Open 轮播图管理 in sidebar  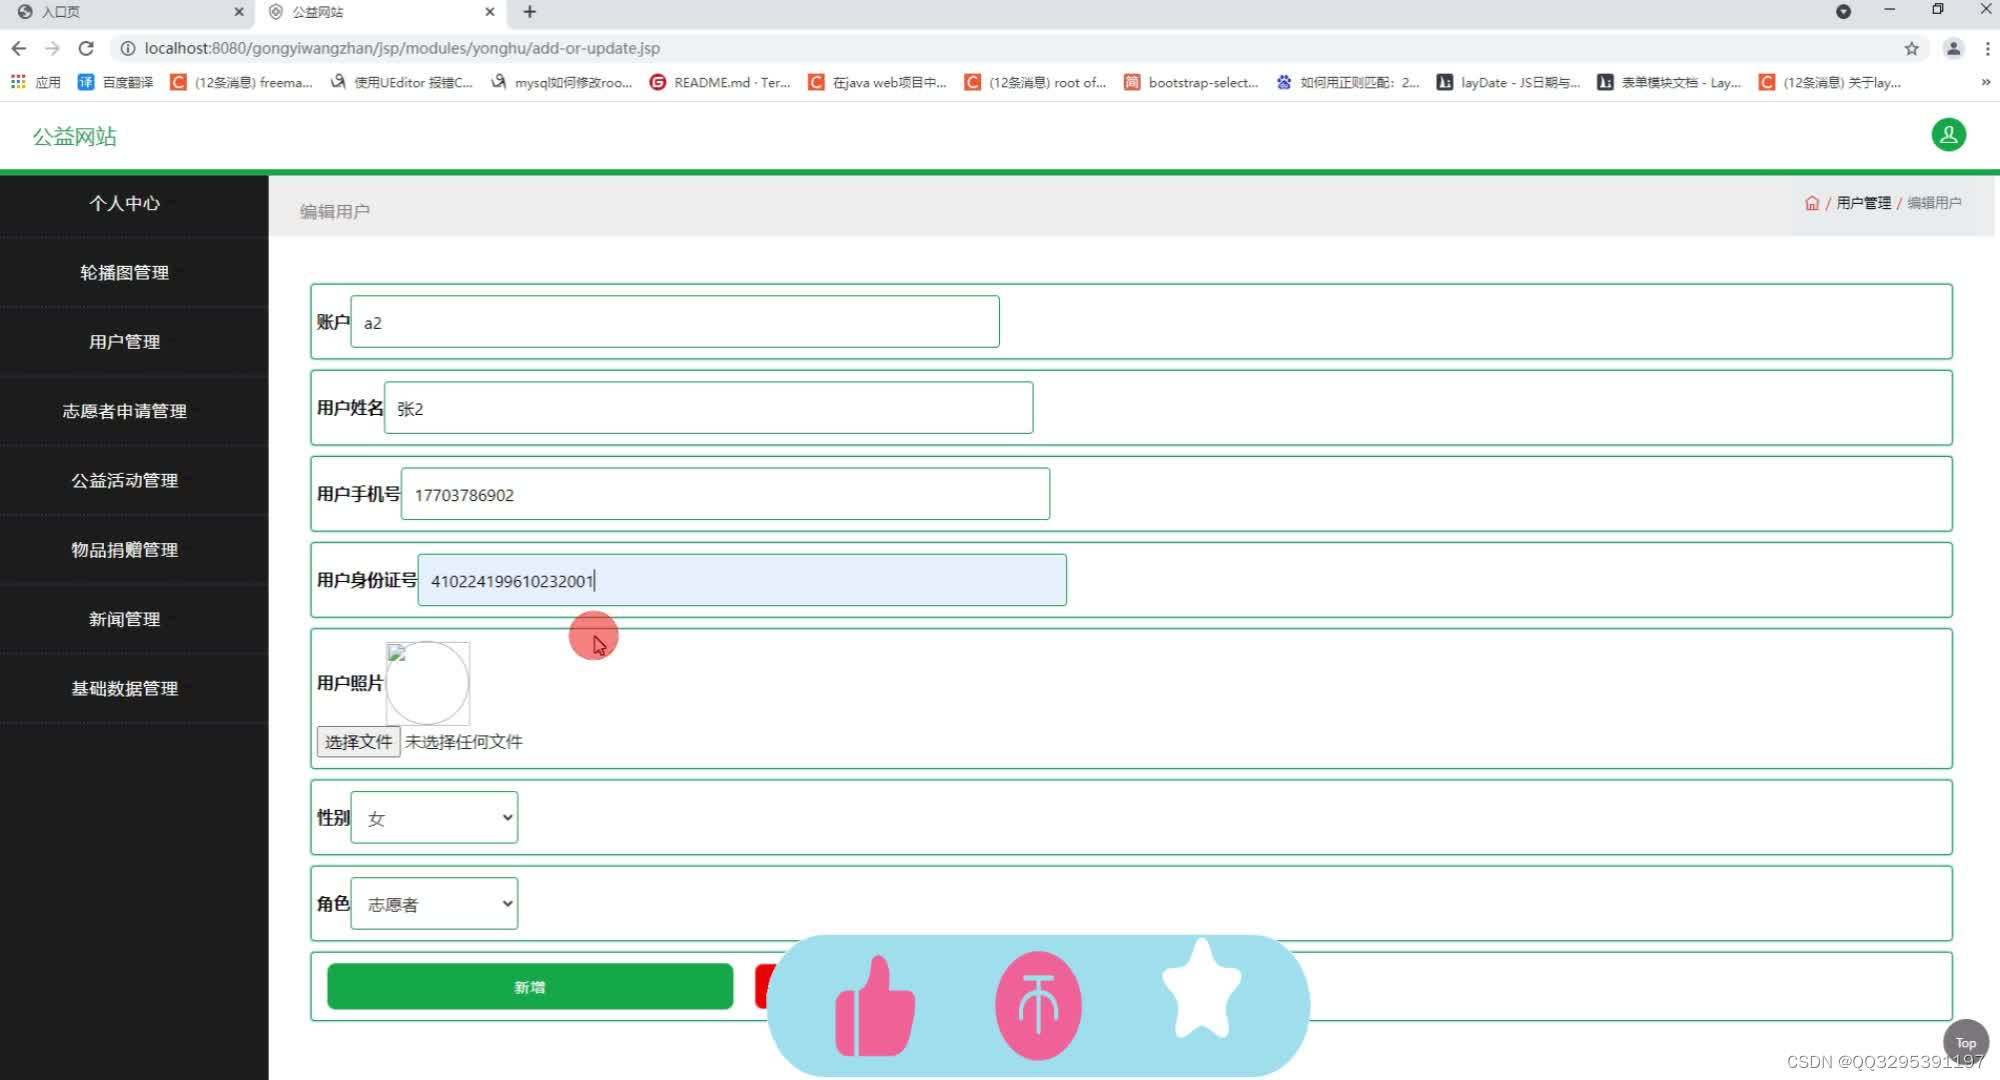point(125,273)
